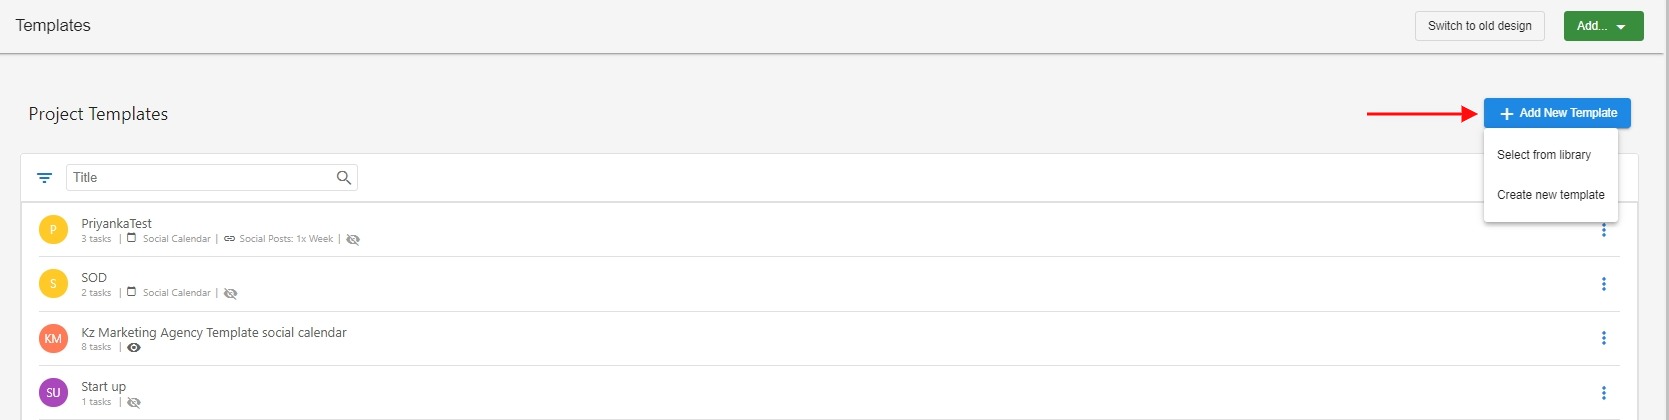Click the orange KM avatar icon
Viewport: 1669px width, 420px height.
[53, 338]
